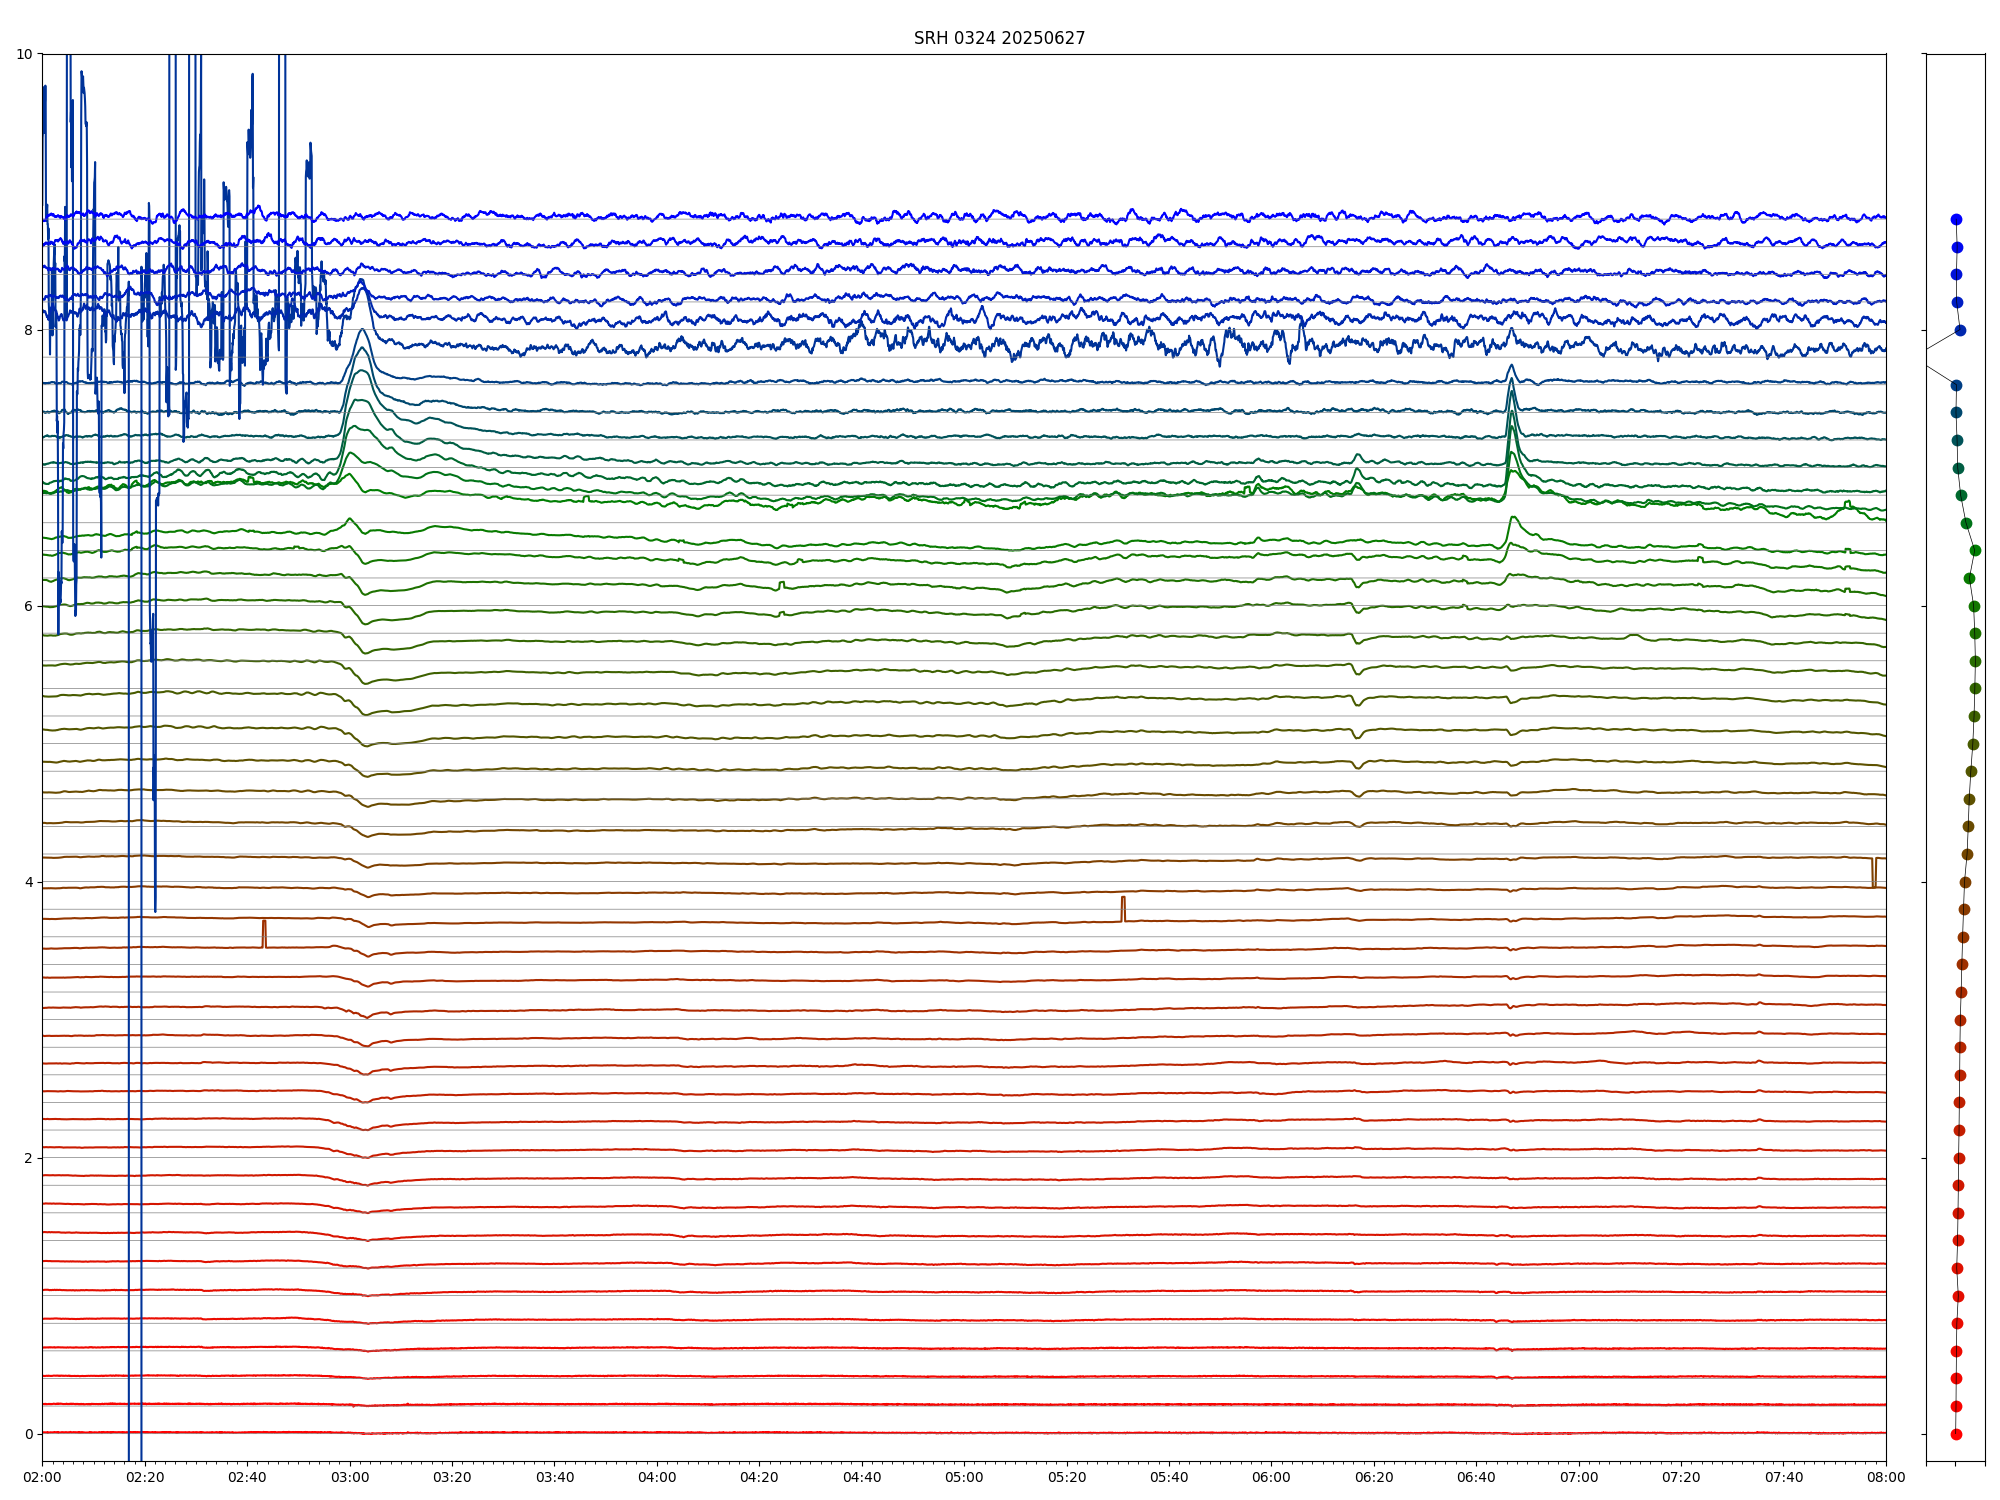Click the 08:00 label at axis end
This screenshot has height=1500, width=2000.
1885,1477
